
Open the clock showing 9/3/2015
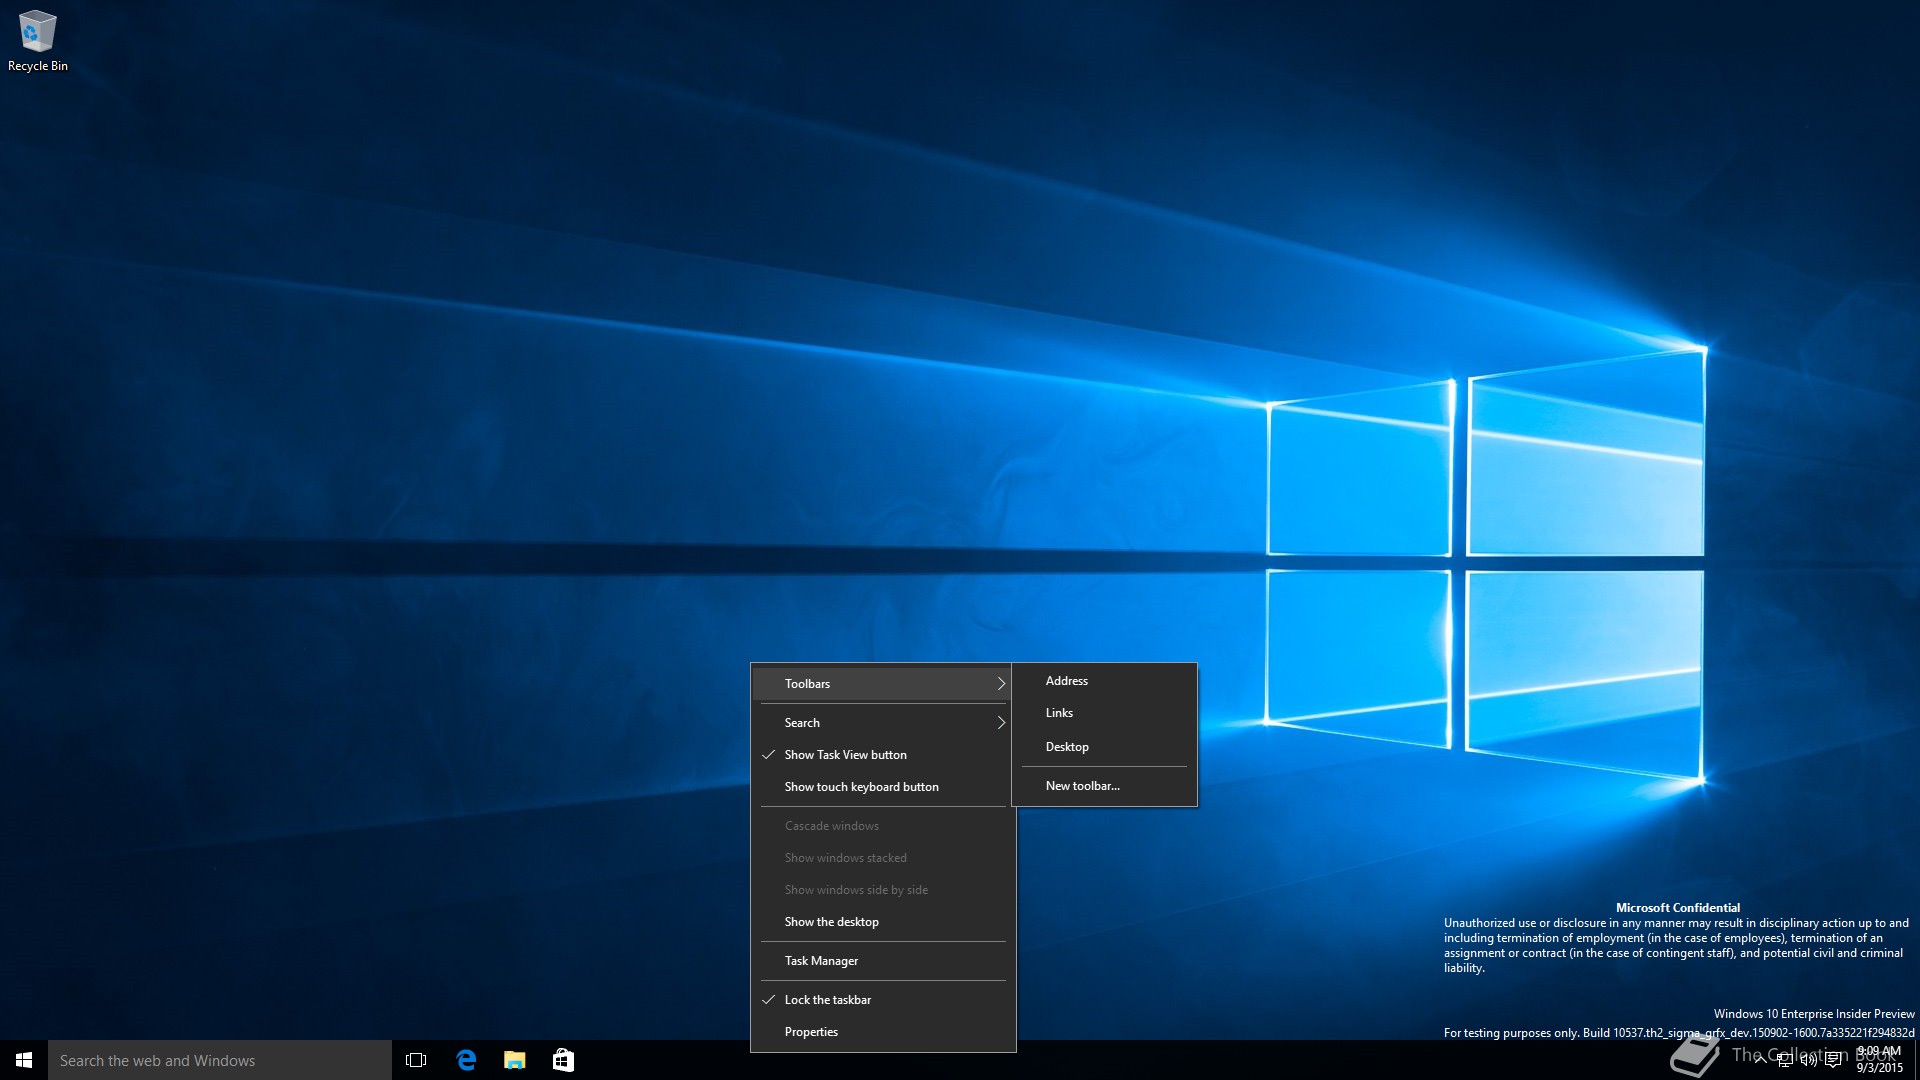[1880, 1060]
